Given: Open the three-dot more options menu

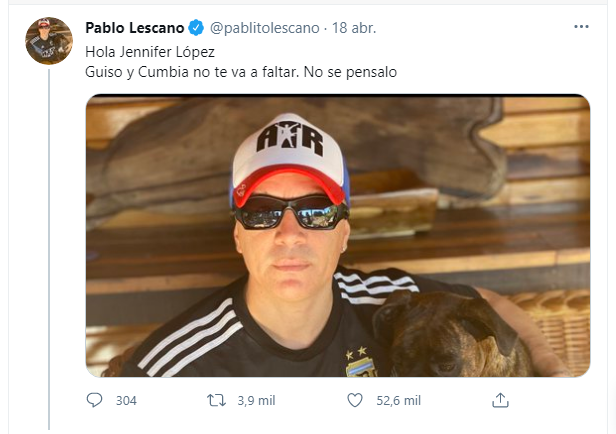Looking at the screenshot, I should coord(581,27).
